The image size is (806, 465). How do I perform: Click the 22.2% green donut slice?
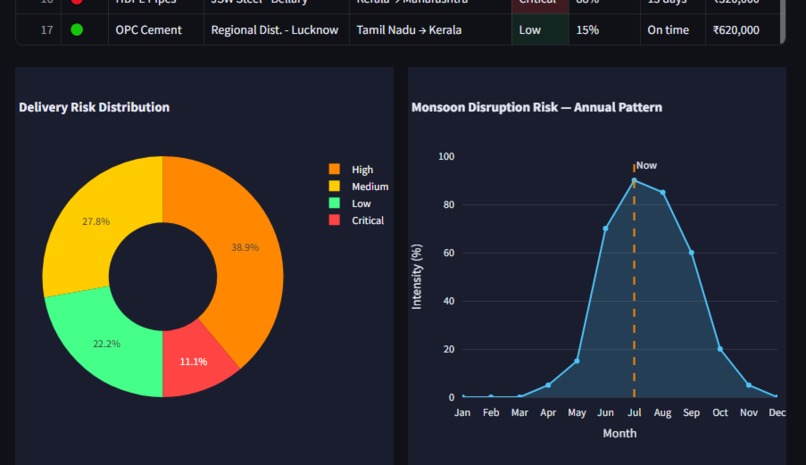click(106, 344)
